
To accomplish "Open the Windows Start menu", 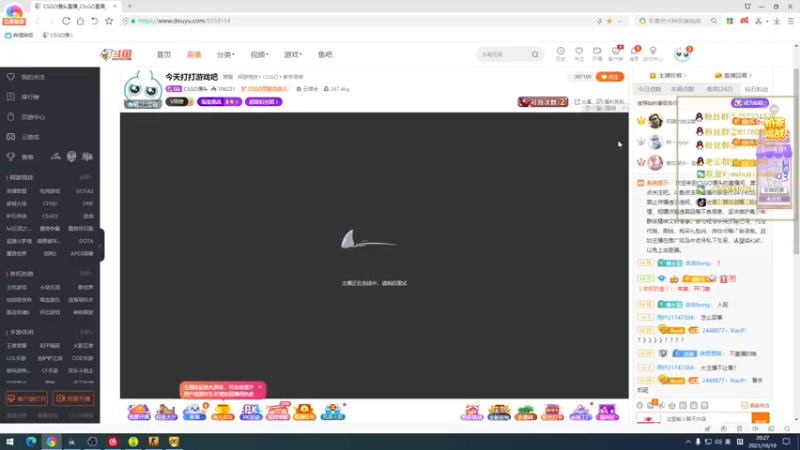I will pyautogui.click(x=10, y=441).
